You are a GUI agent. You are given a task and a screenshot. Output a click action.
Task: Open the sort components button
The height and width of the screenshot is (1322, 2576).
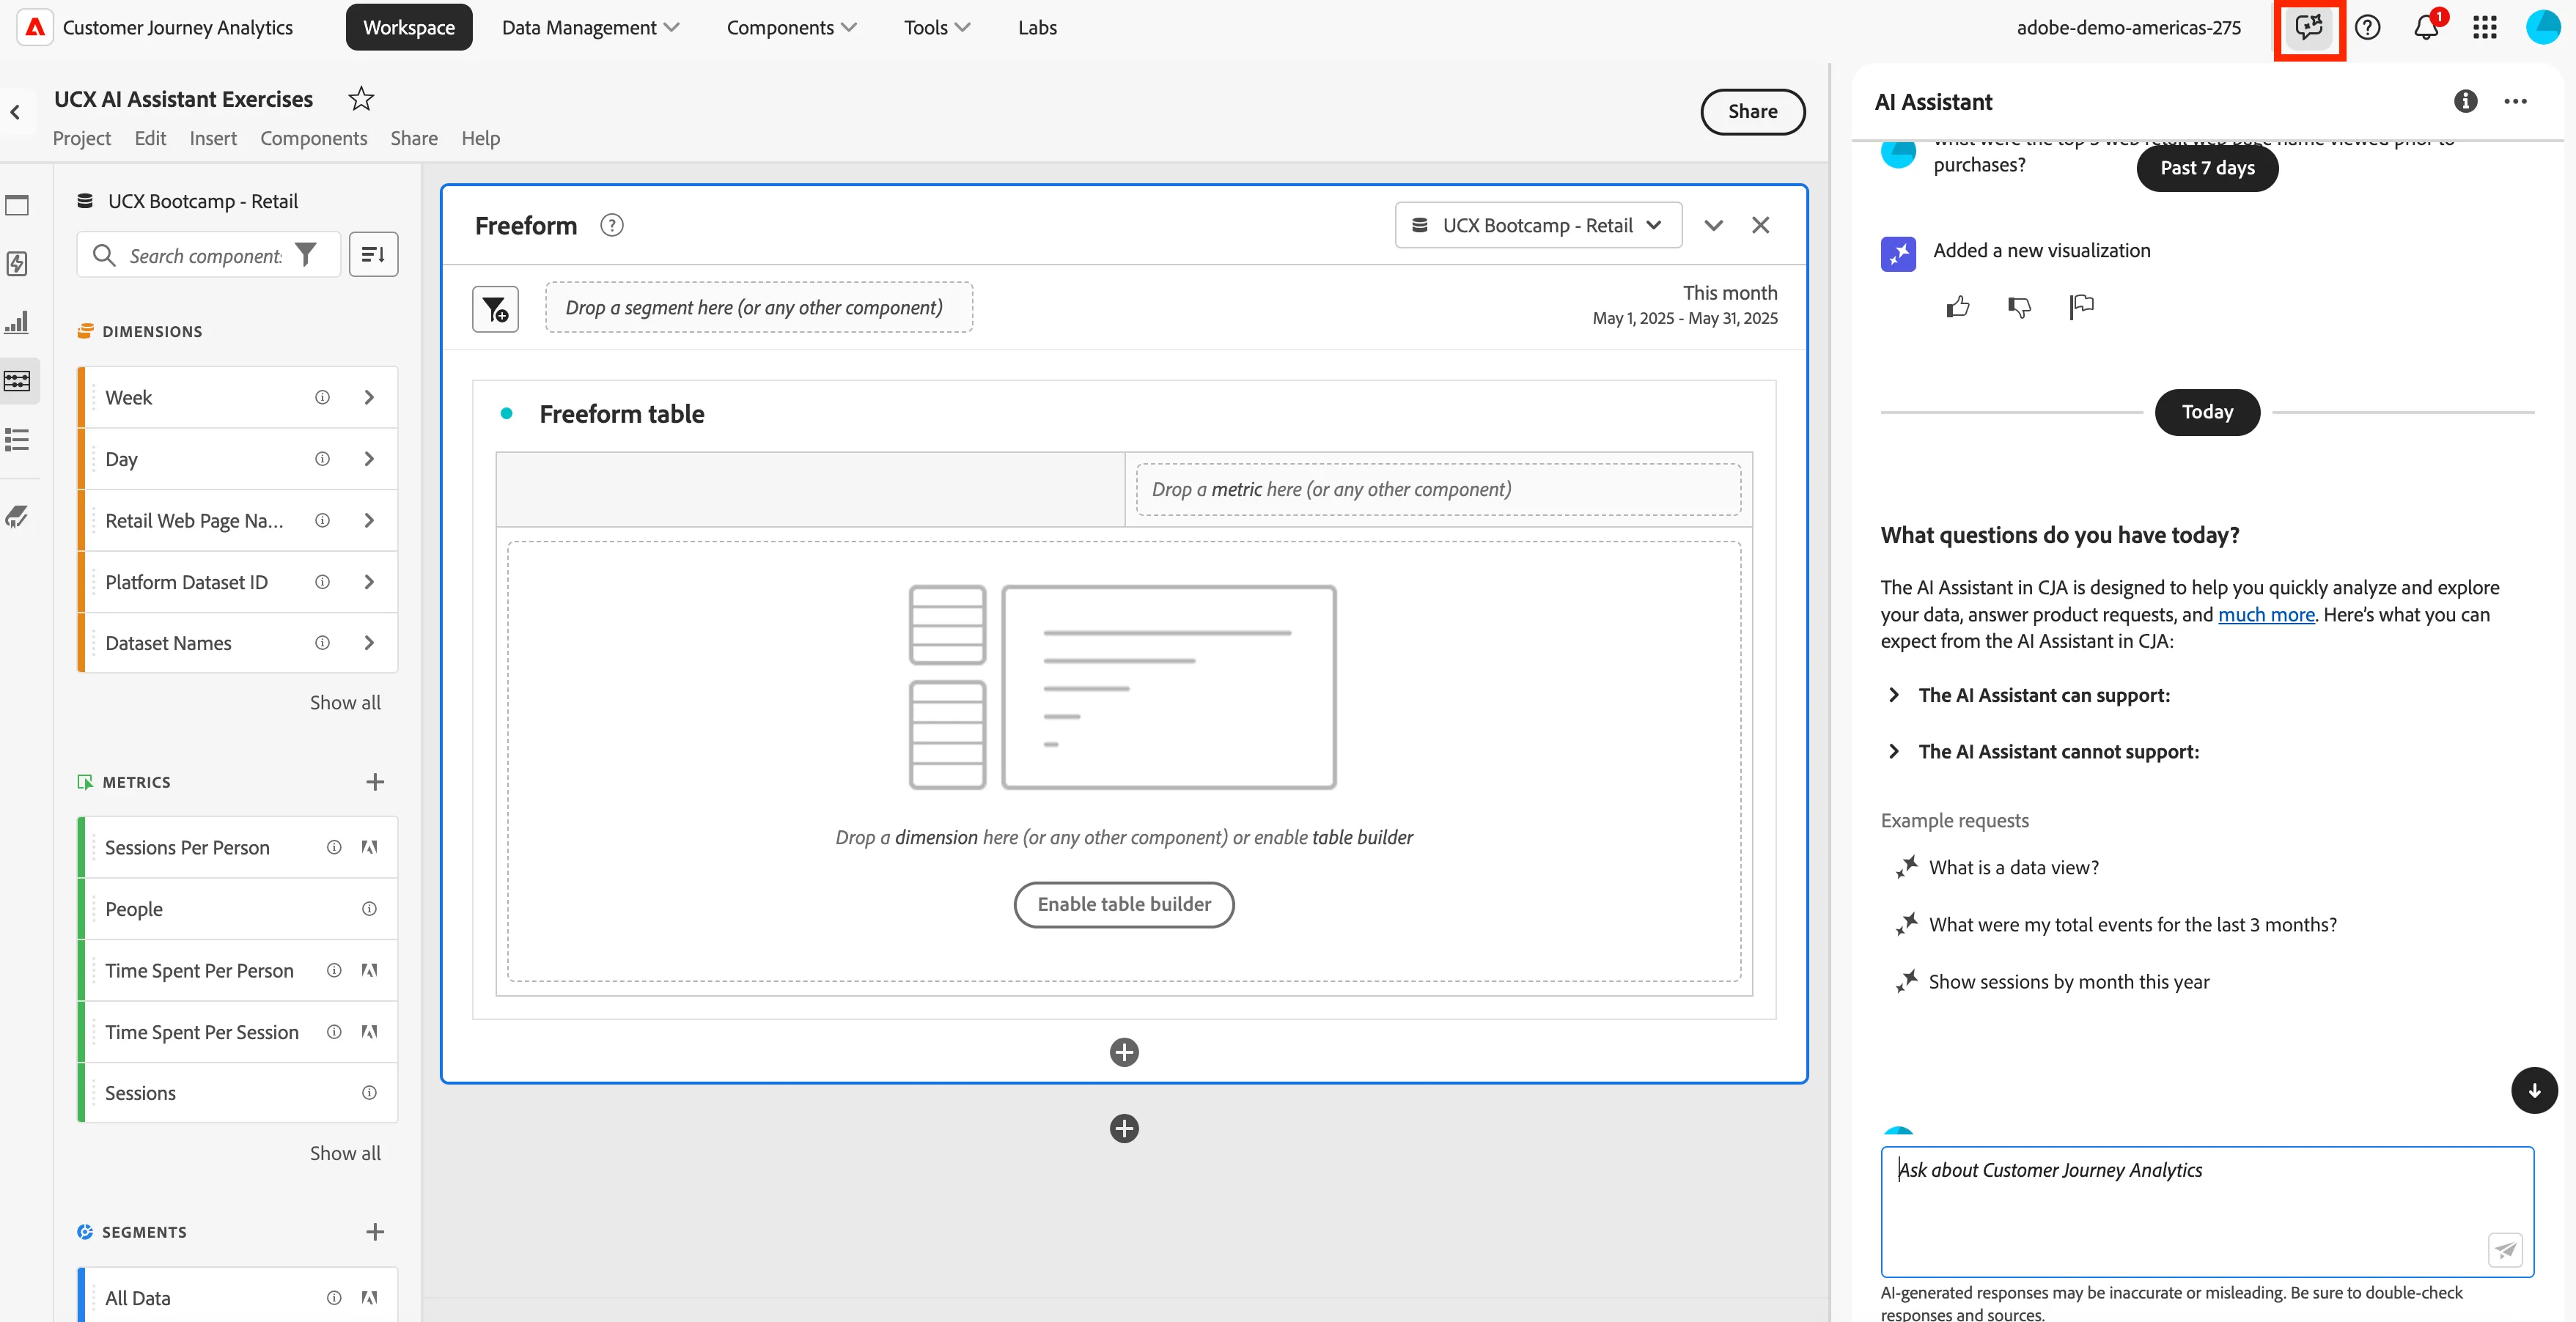(373, 255)
